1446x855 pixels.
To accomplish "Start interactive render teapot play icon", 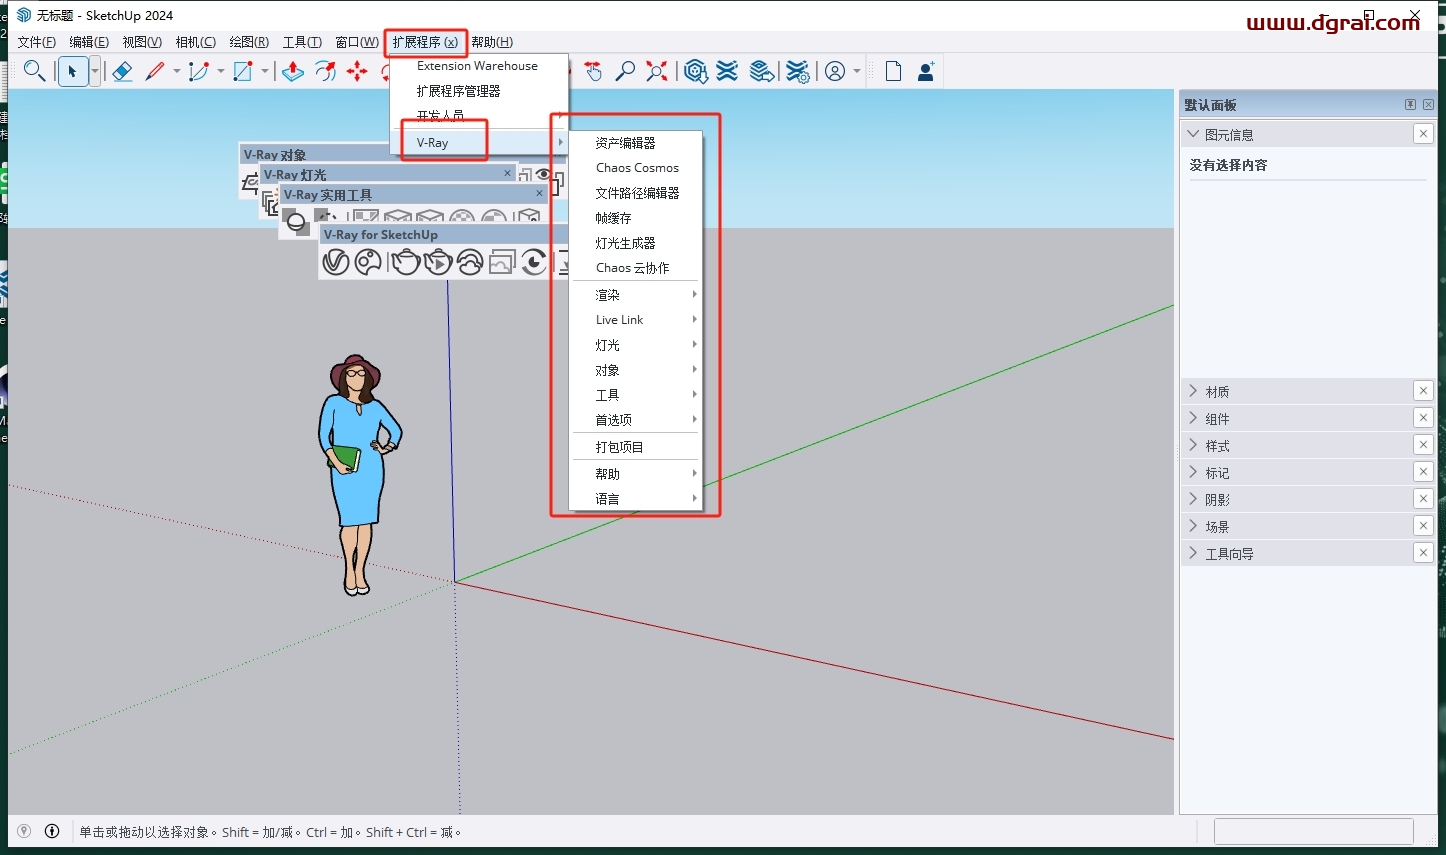I will click(438, 262).
